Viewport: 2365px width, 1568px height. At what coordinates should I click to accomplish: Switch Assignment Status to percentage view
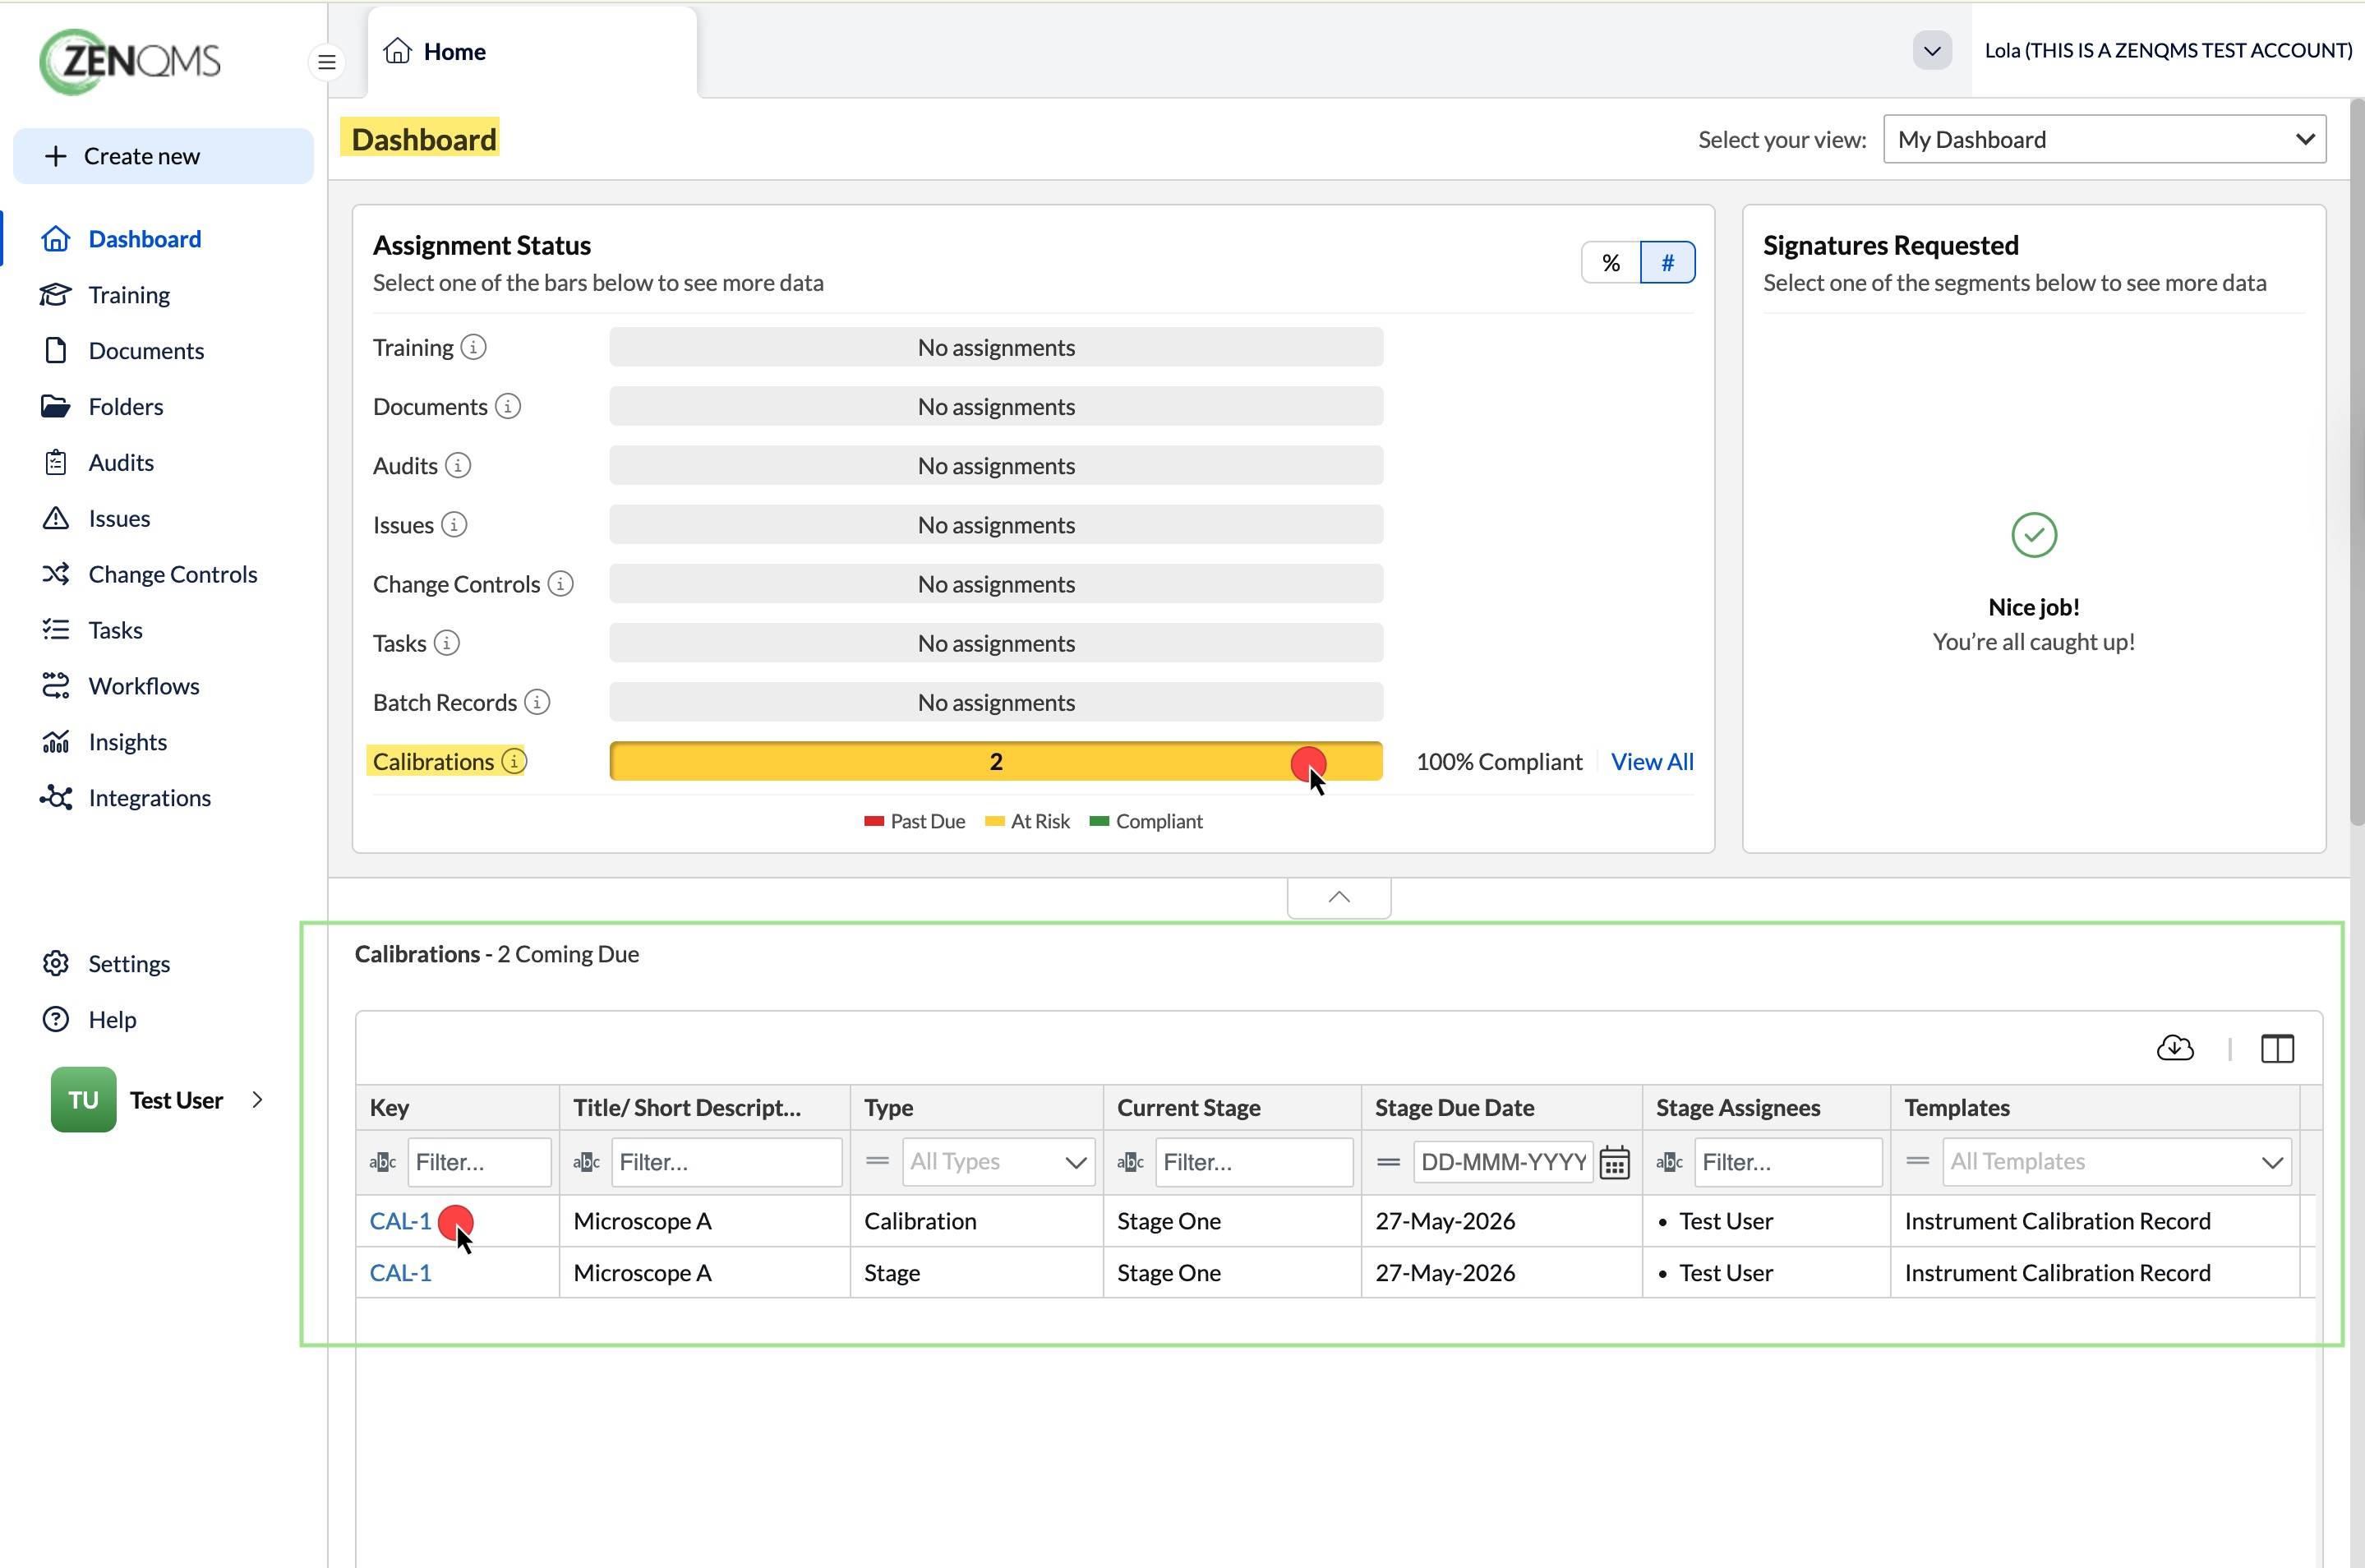pyautogui.click(x=1610, y=262)
